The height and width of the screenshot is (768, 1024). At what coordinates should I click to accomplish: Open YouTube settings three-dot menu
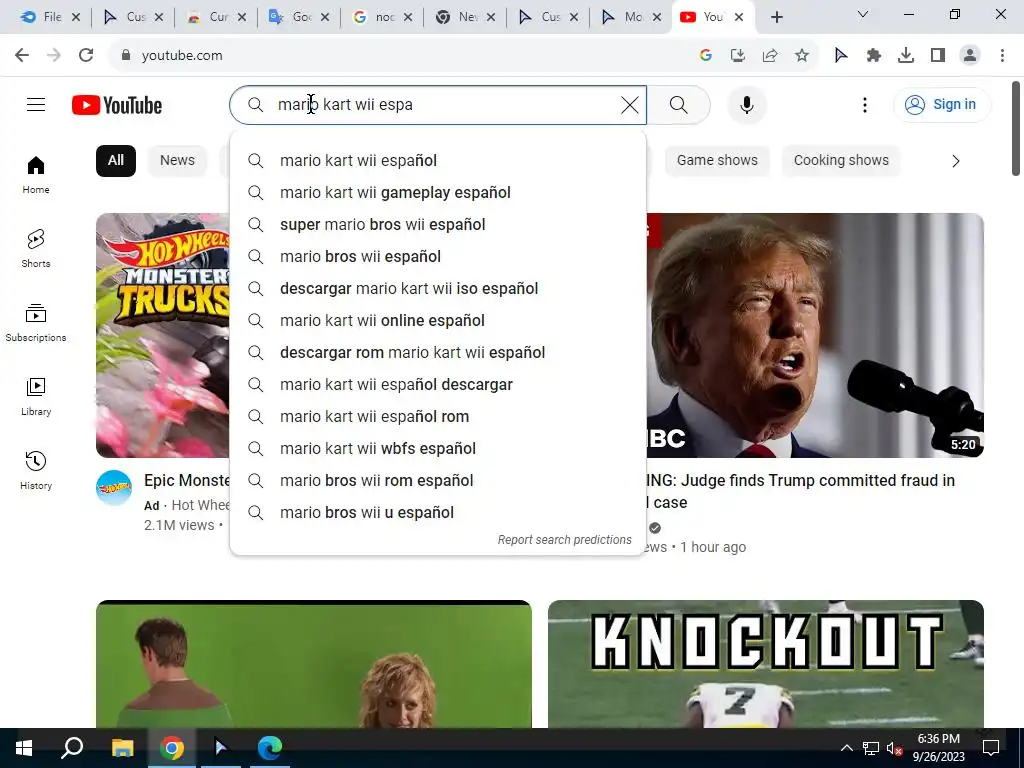[x=865, y=104]
